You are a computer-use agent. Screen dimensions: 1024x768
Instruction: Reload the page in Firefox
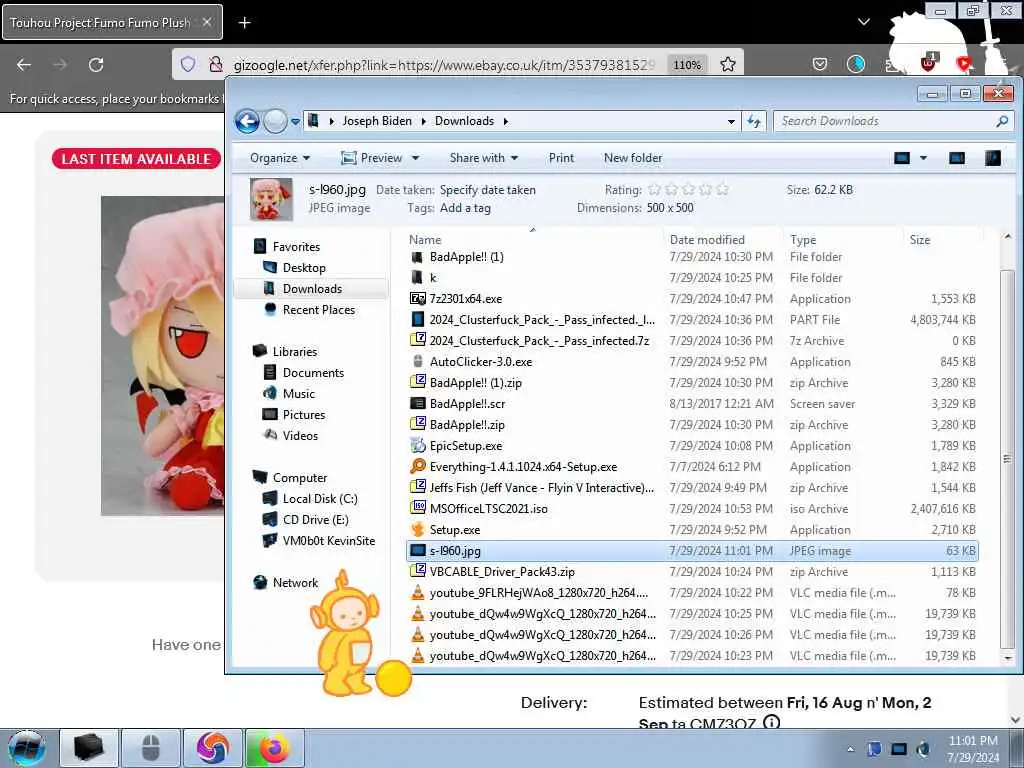(x=96, y=65)
